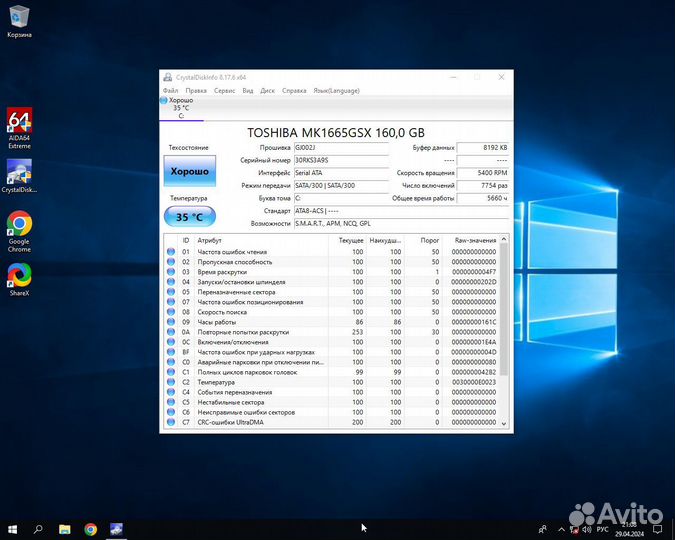Image resolution: width=675 pixels, height=540 pixels.
Task: Click the power-on count 7754 раз
Action: point(483,186)
